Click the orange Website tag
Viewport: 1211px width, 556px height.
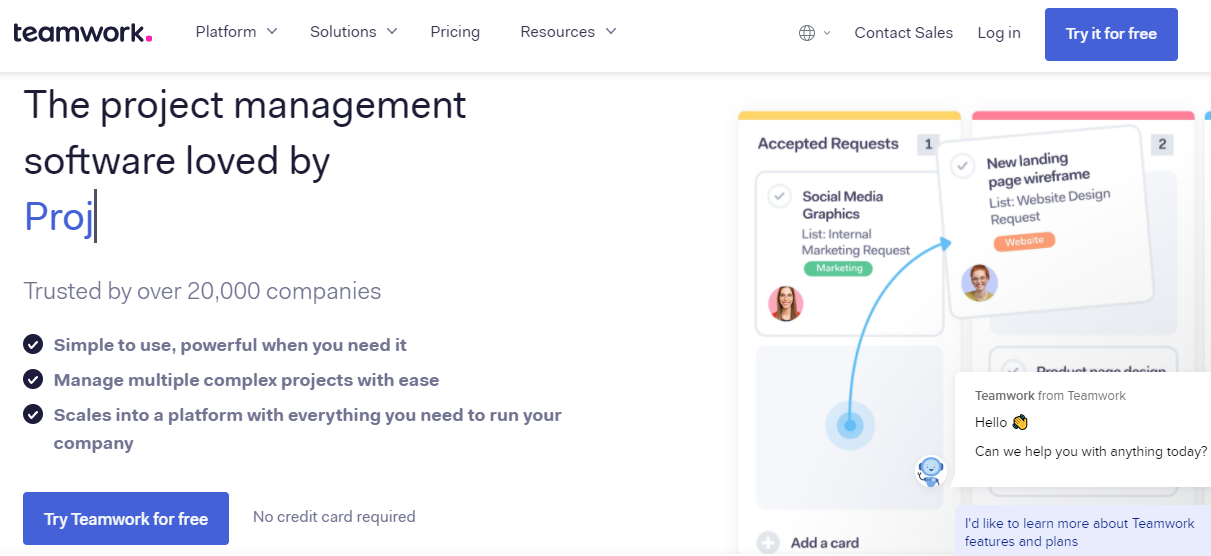point(1024,241)
